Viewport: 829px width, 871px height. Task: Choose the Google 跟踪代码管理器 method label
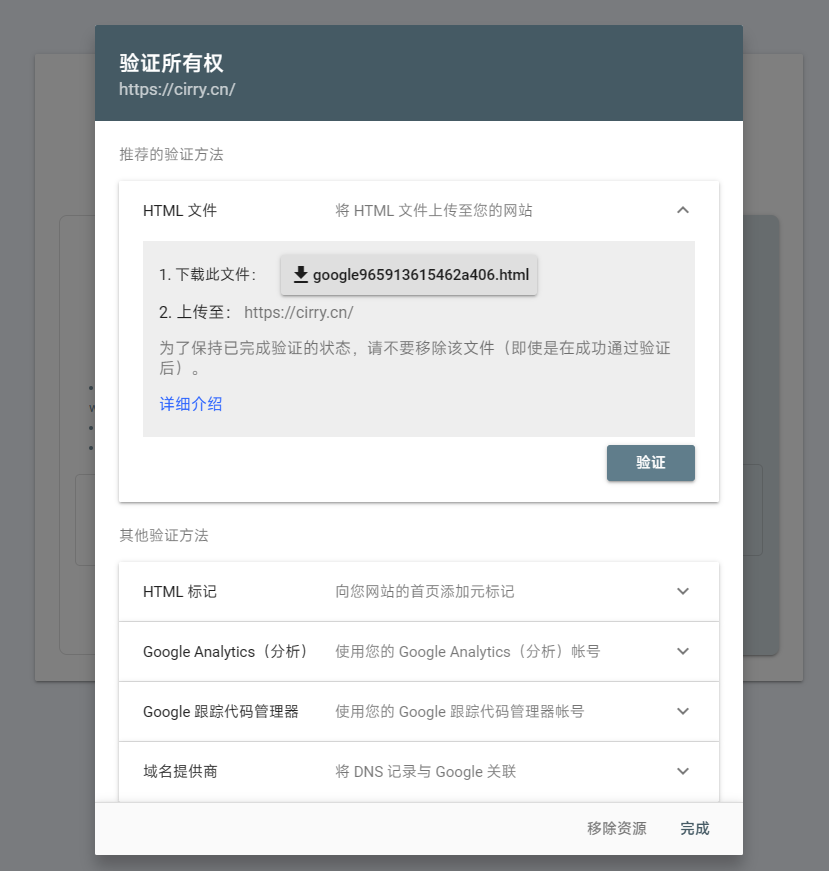pos(221,712)
